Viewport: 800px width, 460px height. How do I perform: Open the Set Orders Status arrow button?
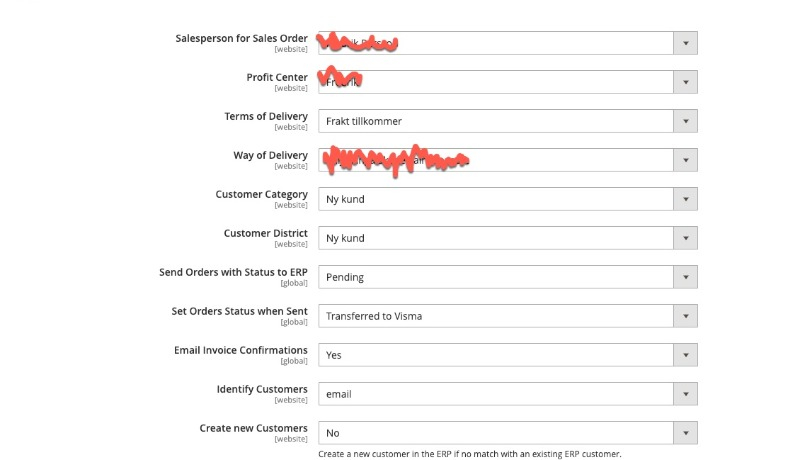pyautogui.click(x=685, y=316)
